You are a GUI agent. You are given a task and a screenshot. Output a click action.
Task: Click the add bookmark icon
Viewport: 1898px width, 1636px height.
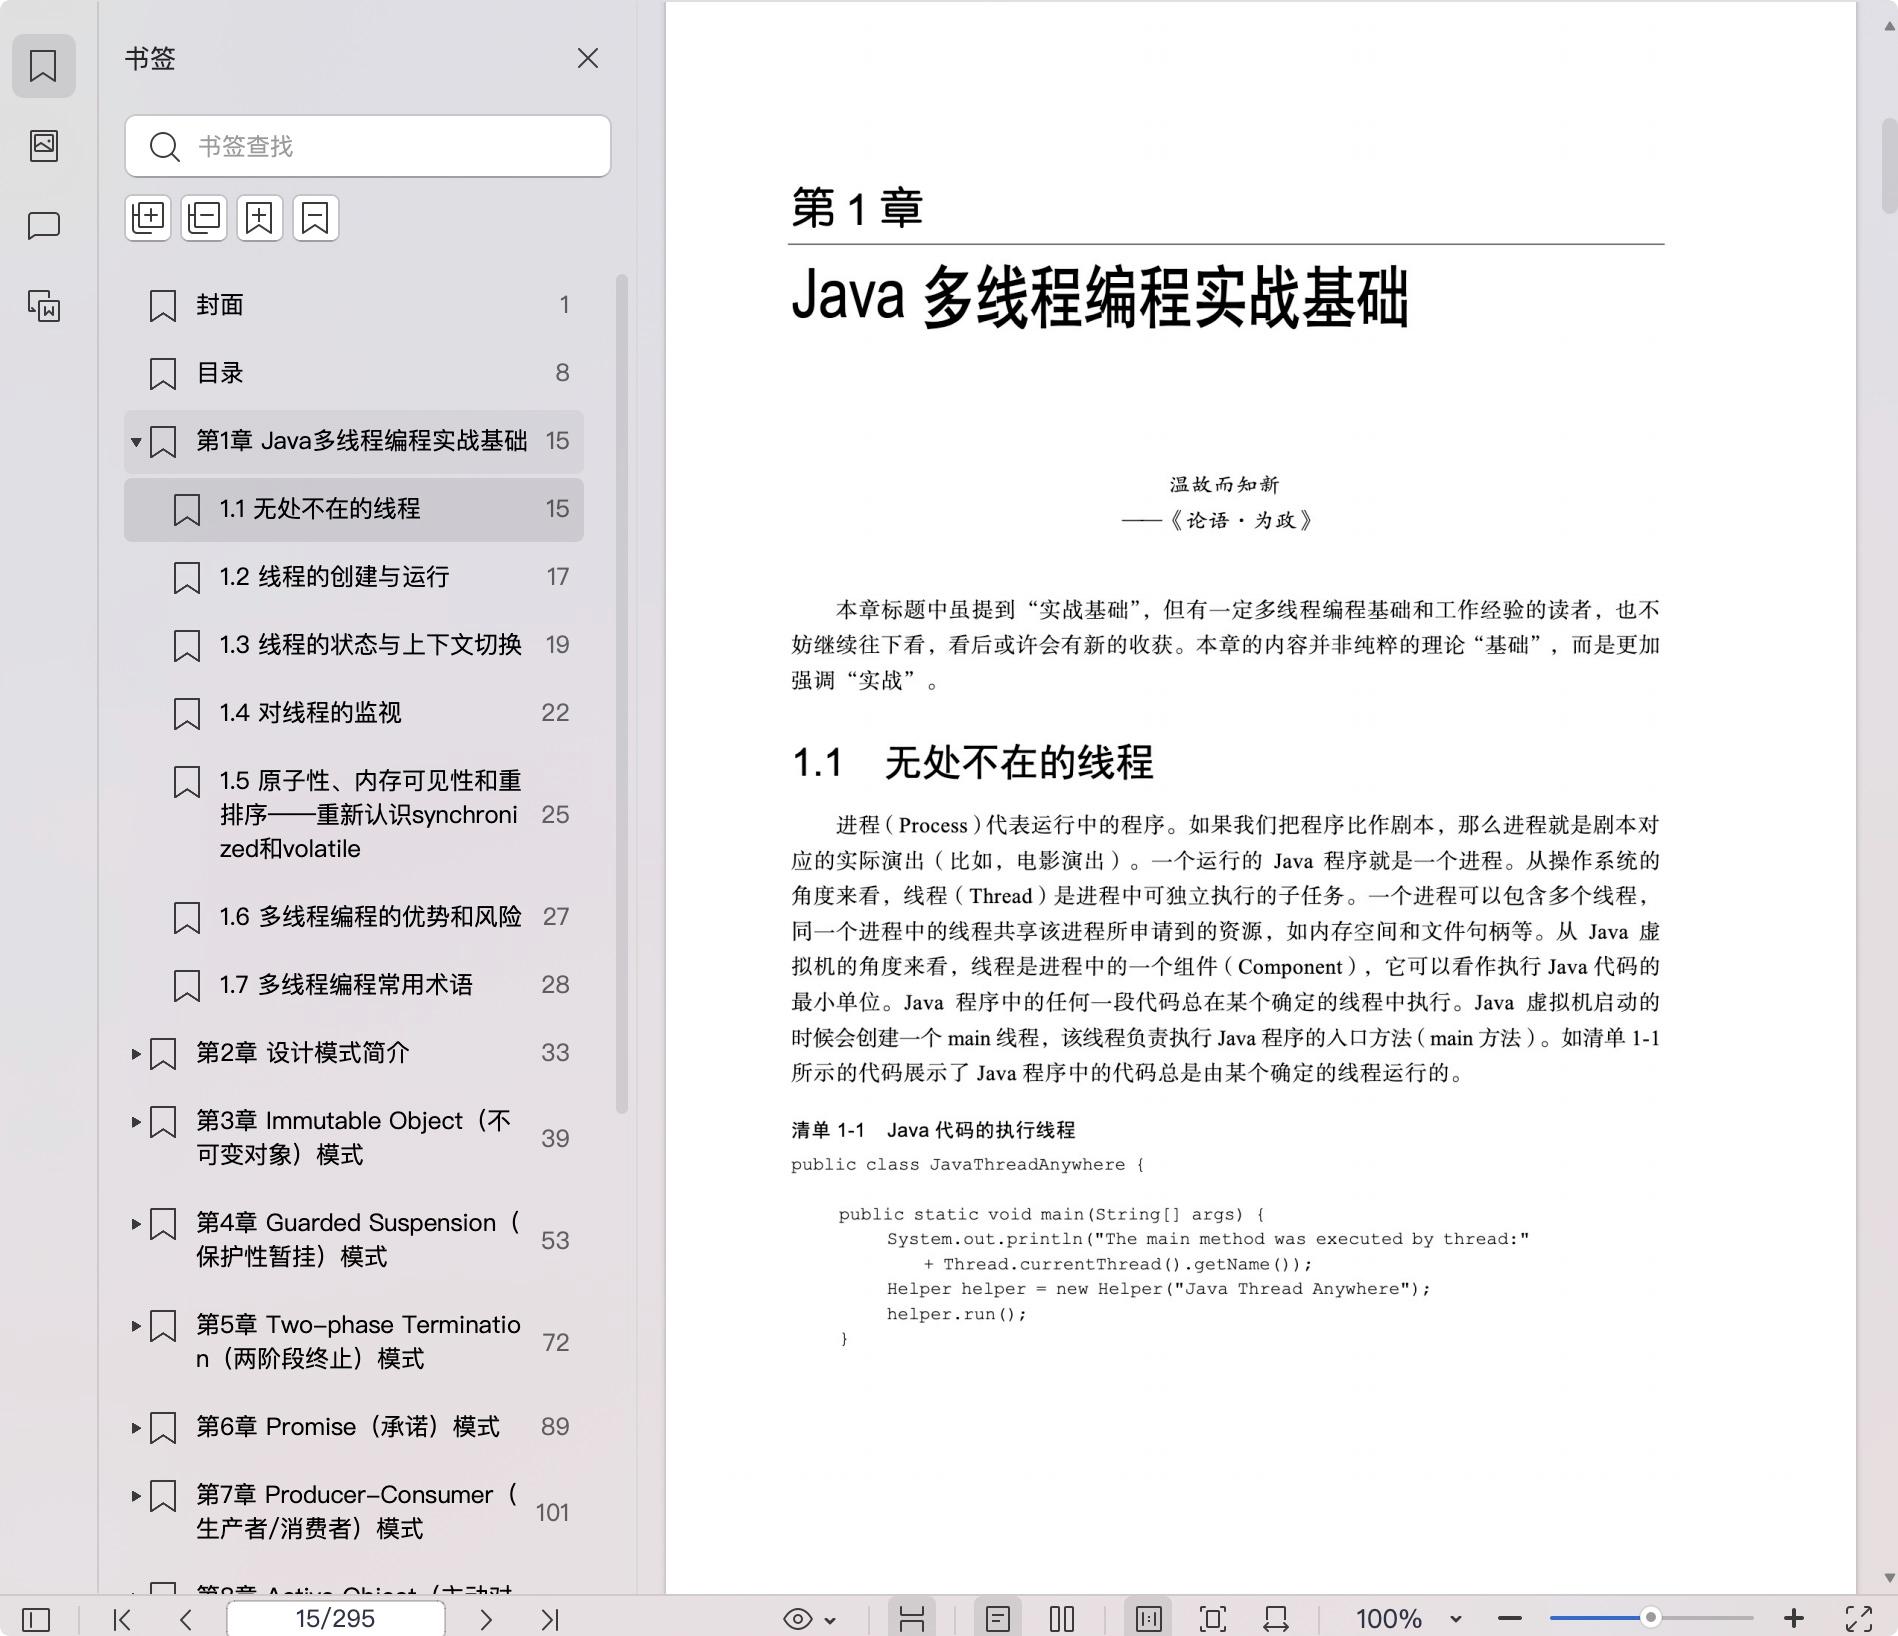pyautogui.click(x=260, y=217)
